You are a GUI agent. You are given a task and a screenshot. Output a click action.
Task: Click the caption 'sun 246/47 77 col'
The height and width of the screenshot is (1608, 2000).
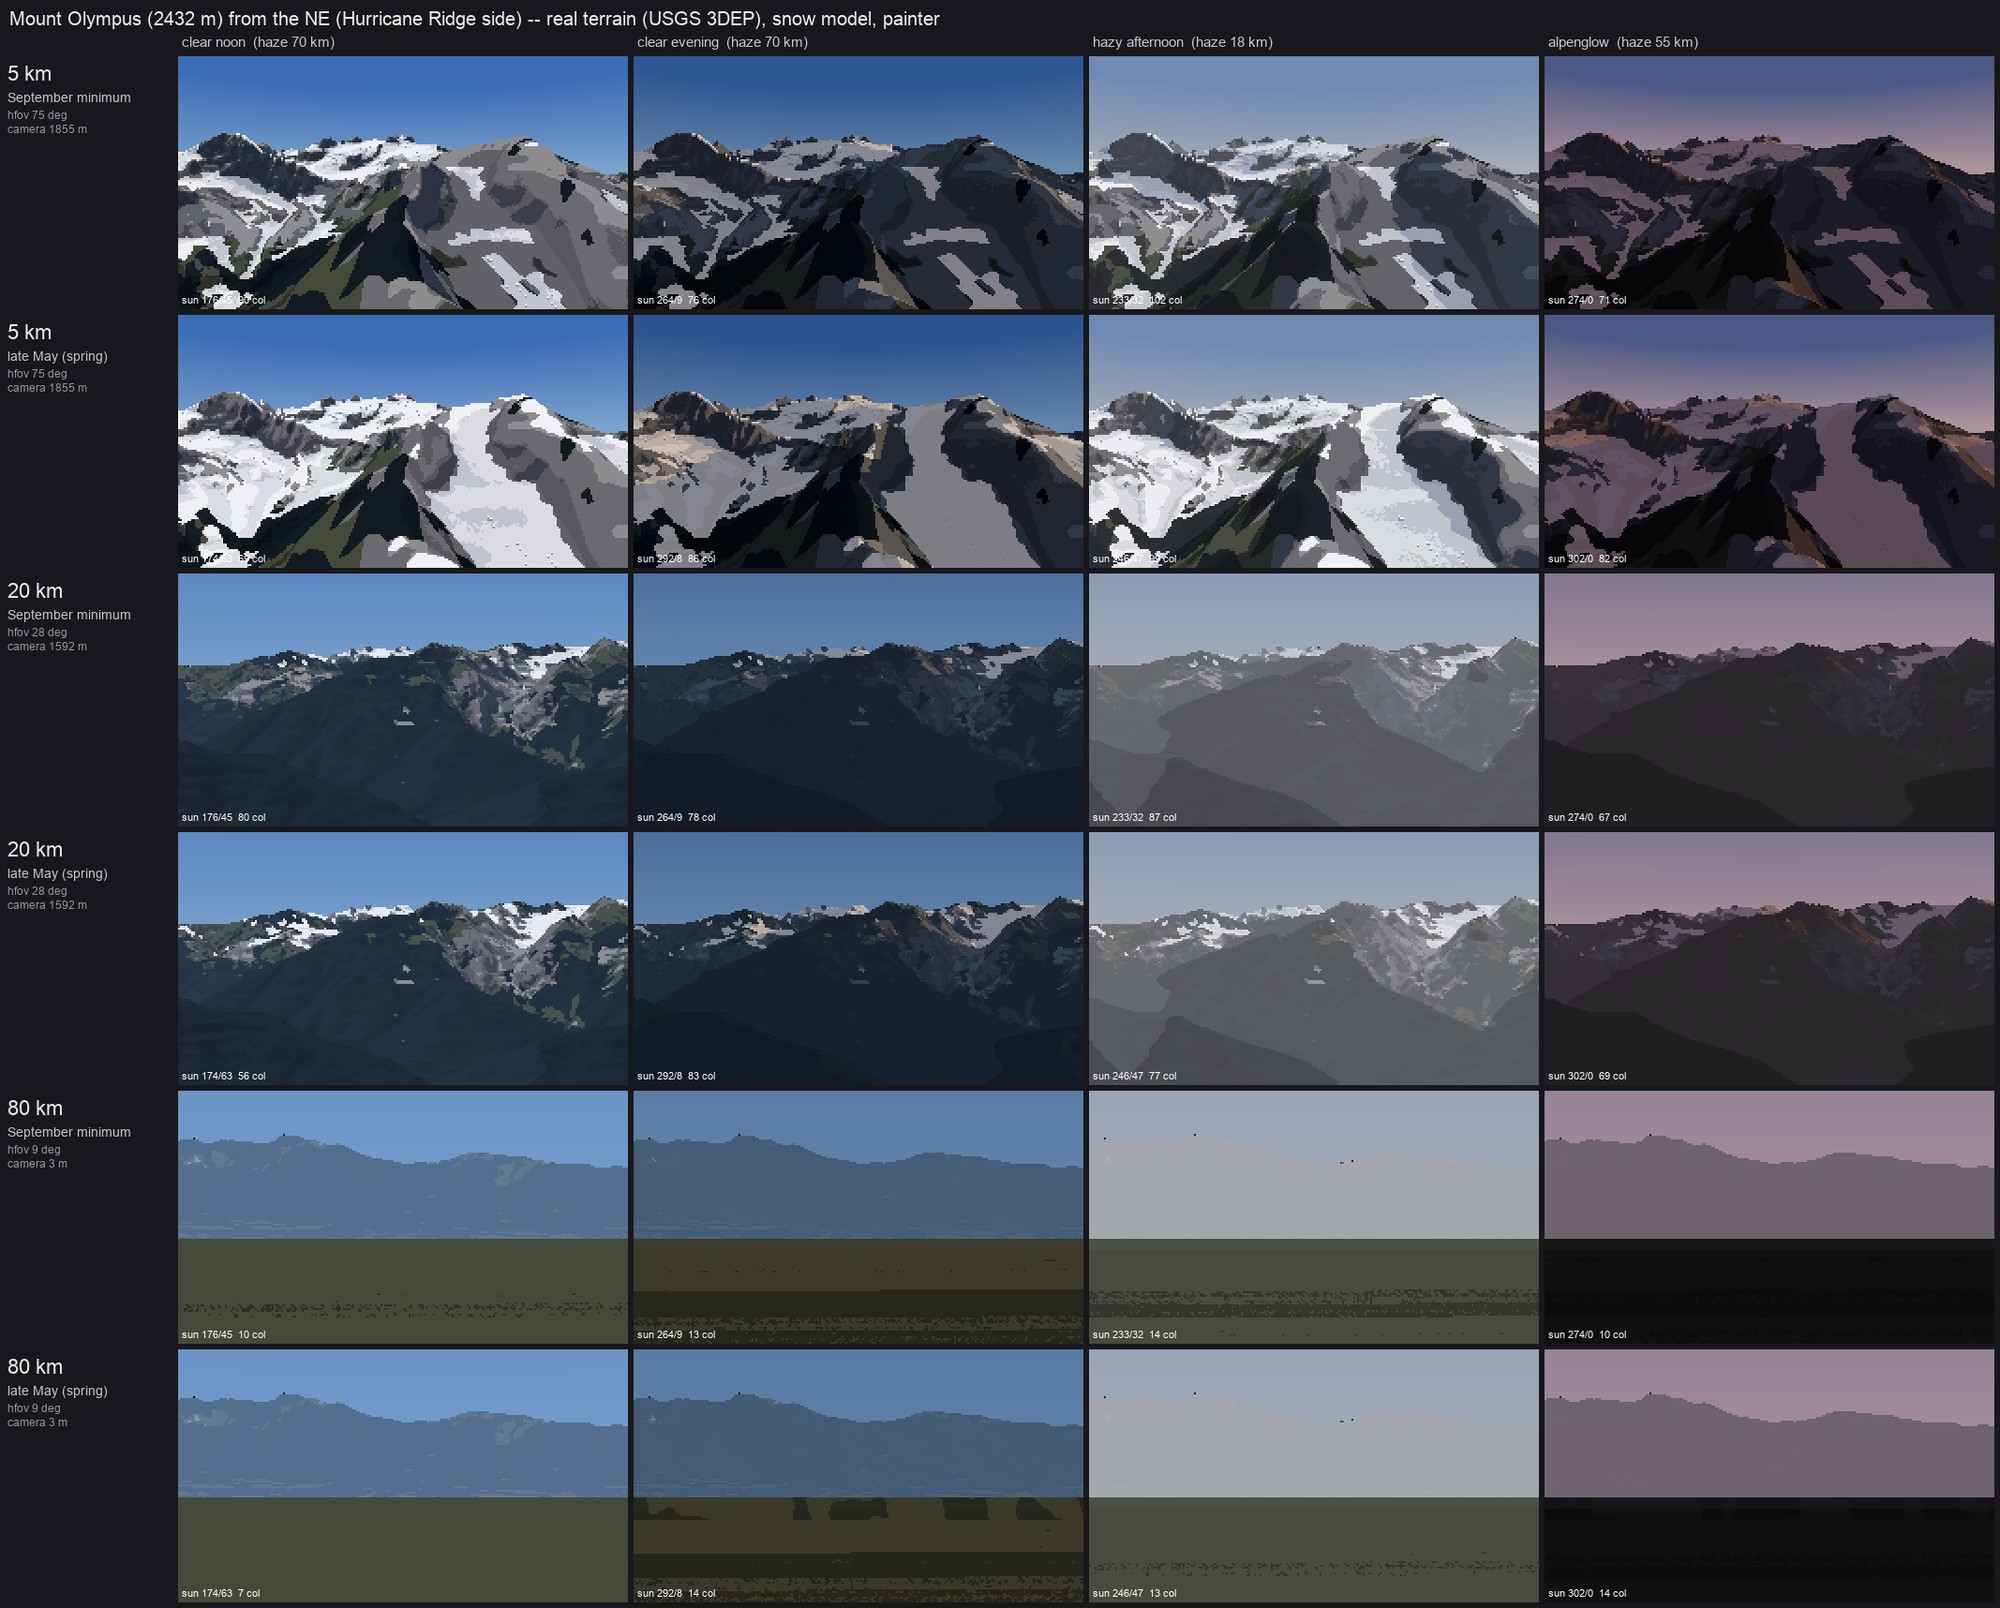(x=1135, y=1077)
